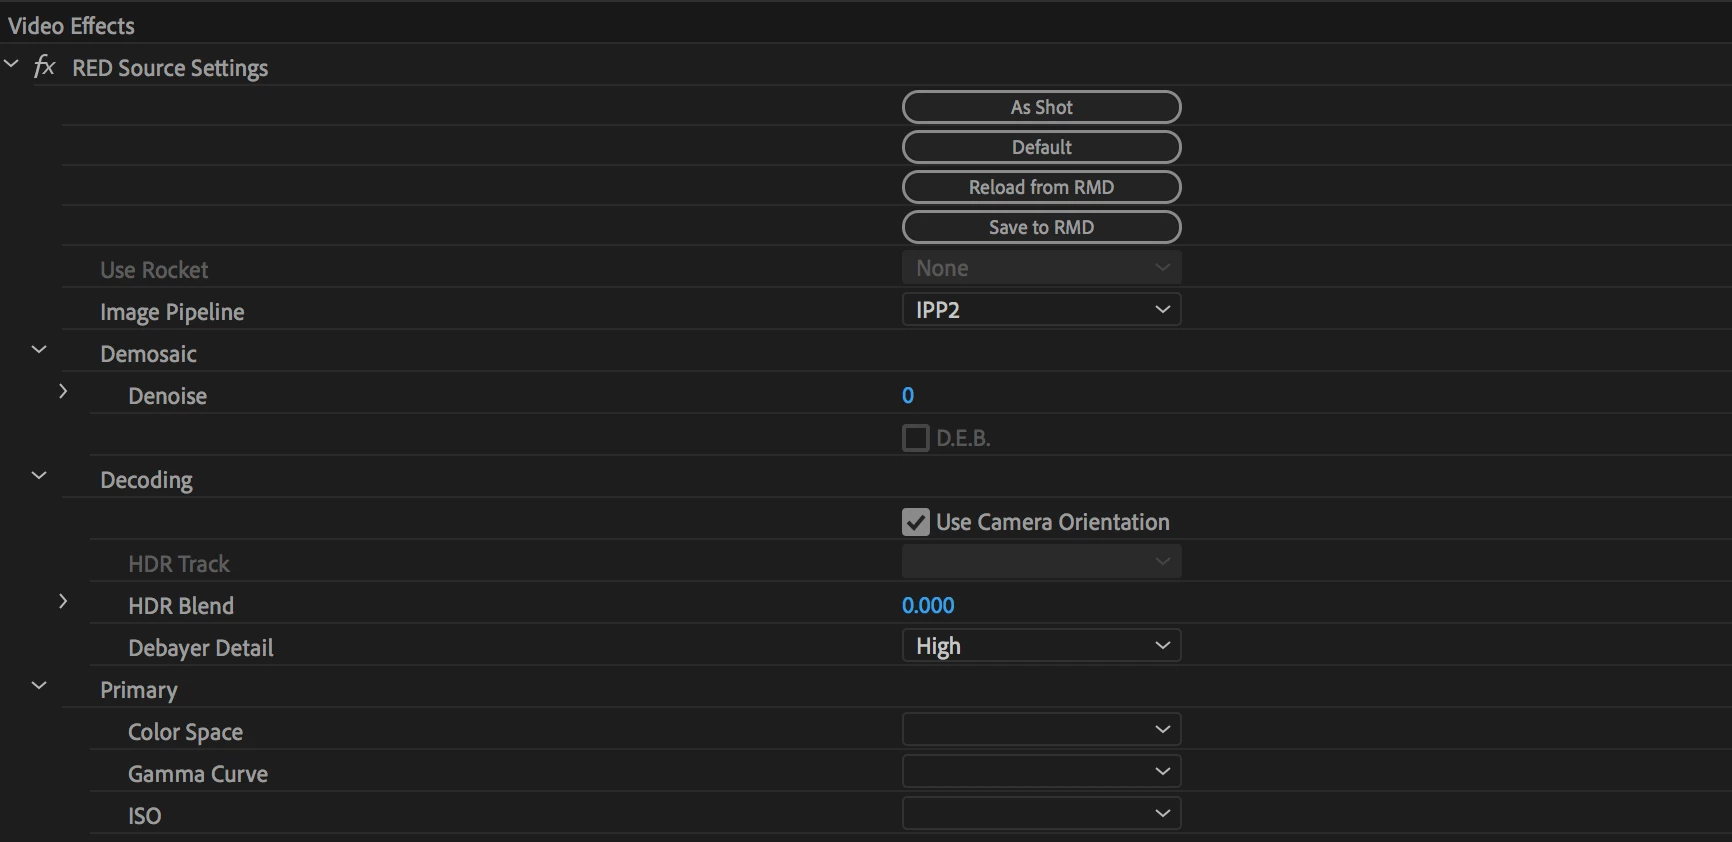This screenshot has width=1732, height=842.
Task: Open the Debayer Detail dropdown
Action: (x=1041, y=646)
